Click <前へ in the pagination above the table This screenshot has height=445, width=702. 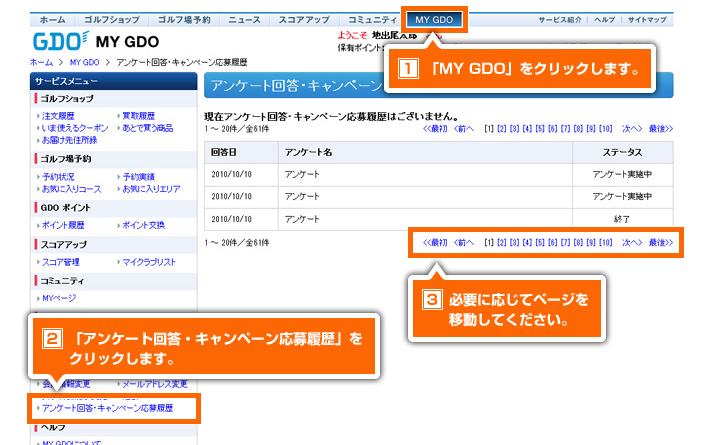pyautogui.click(x=463, y=129)
